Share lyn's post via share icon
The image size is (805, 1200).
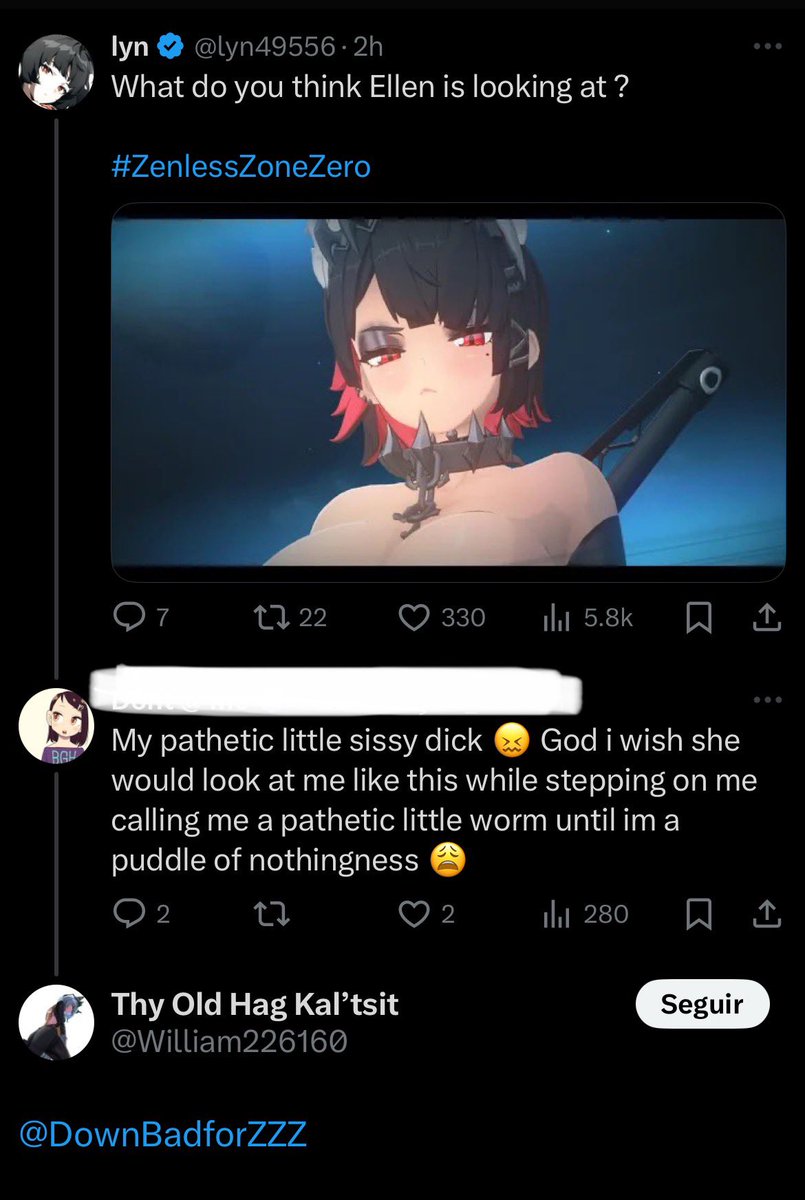(765, 619)
